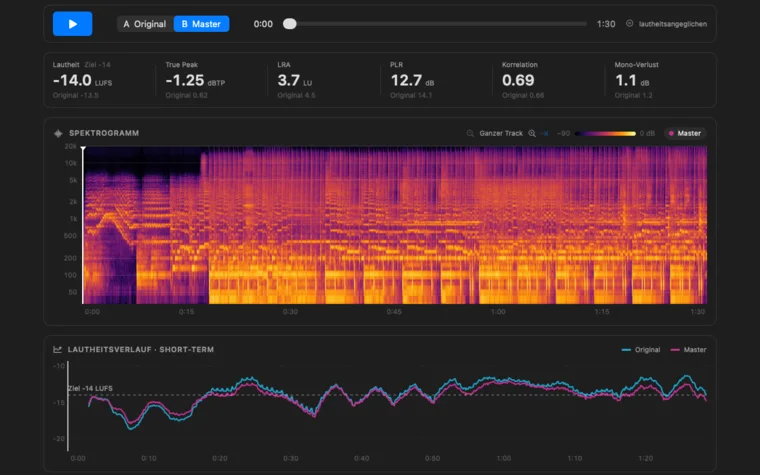The height and width of the screenshot is (475, 760).
Task: Click the 0 dB label of the color scale
Action: point(647,133)
